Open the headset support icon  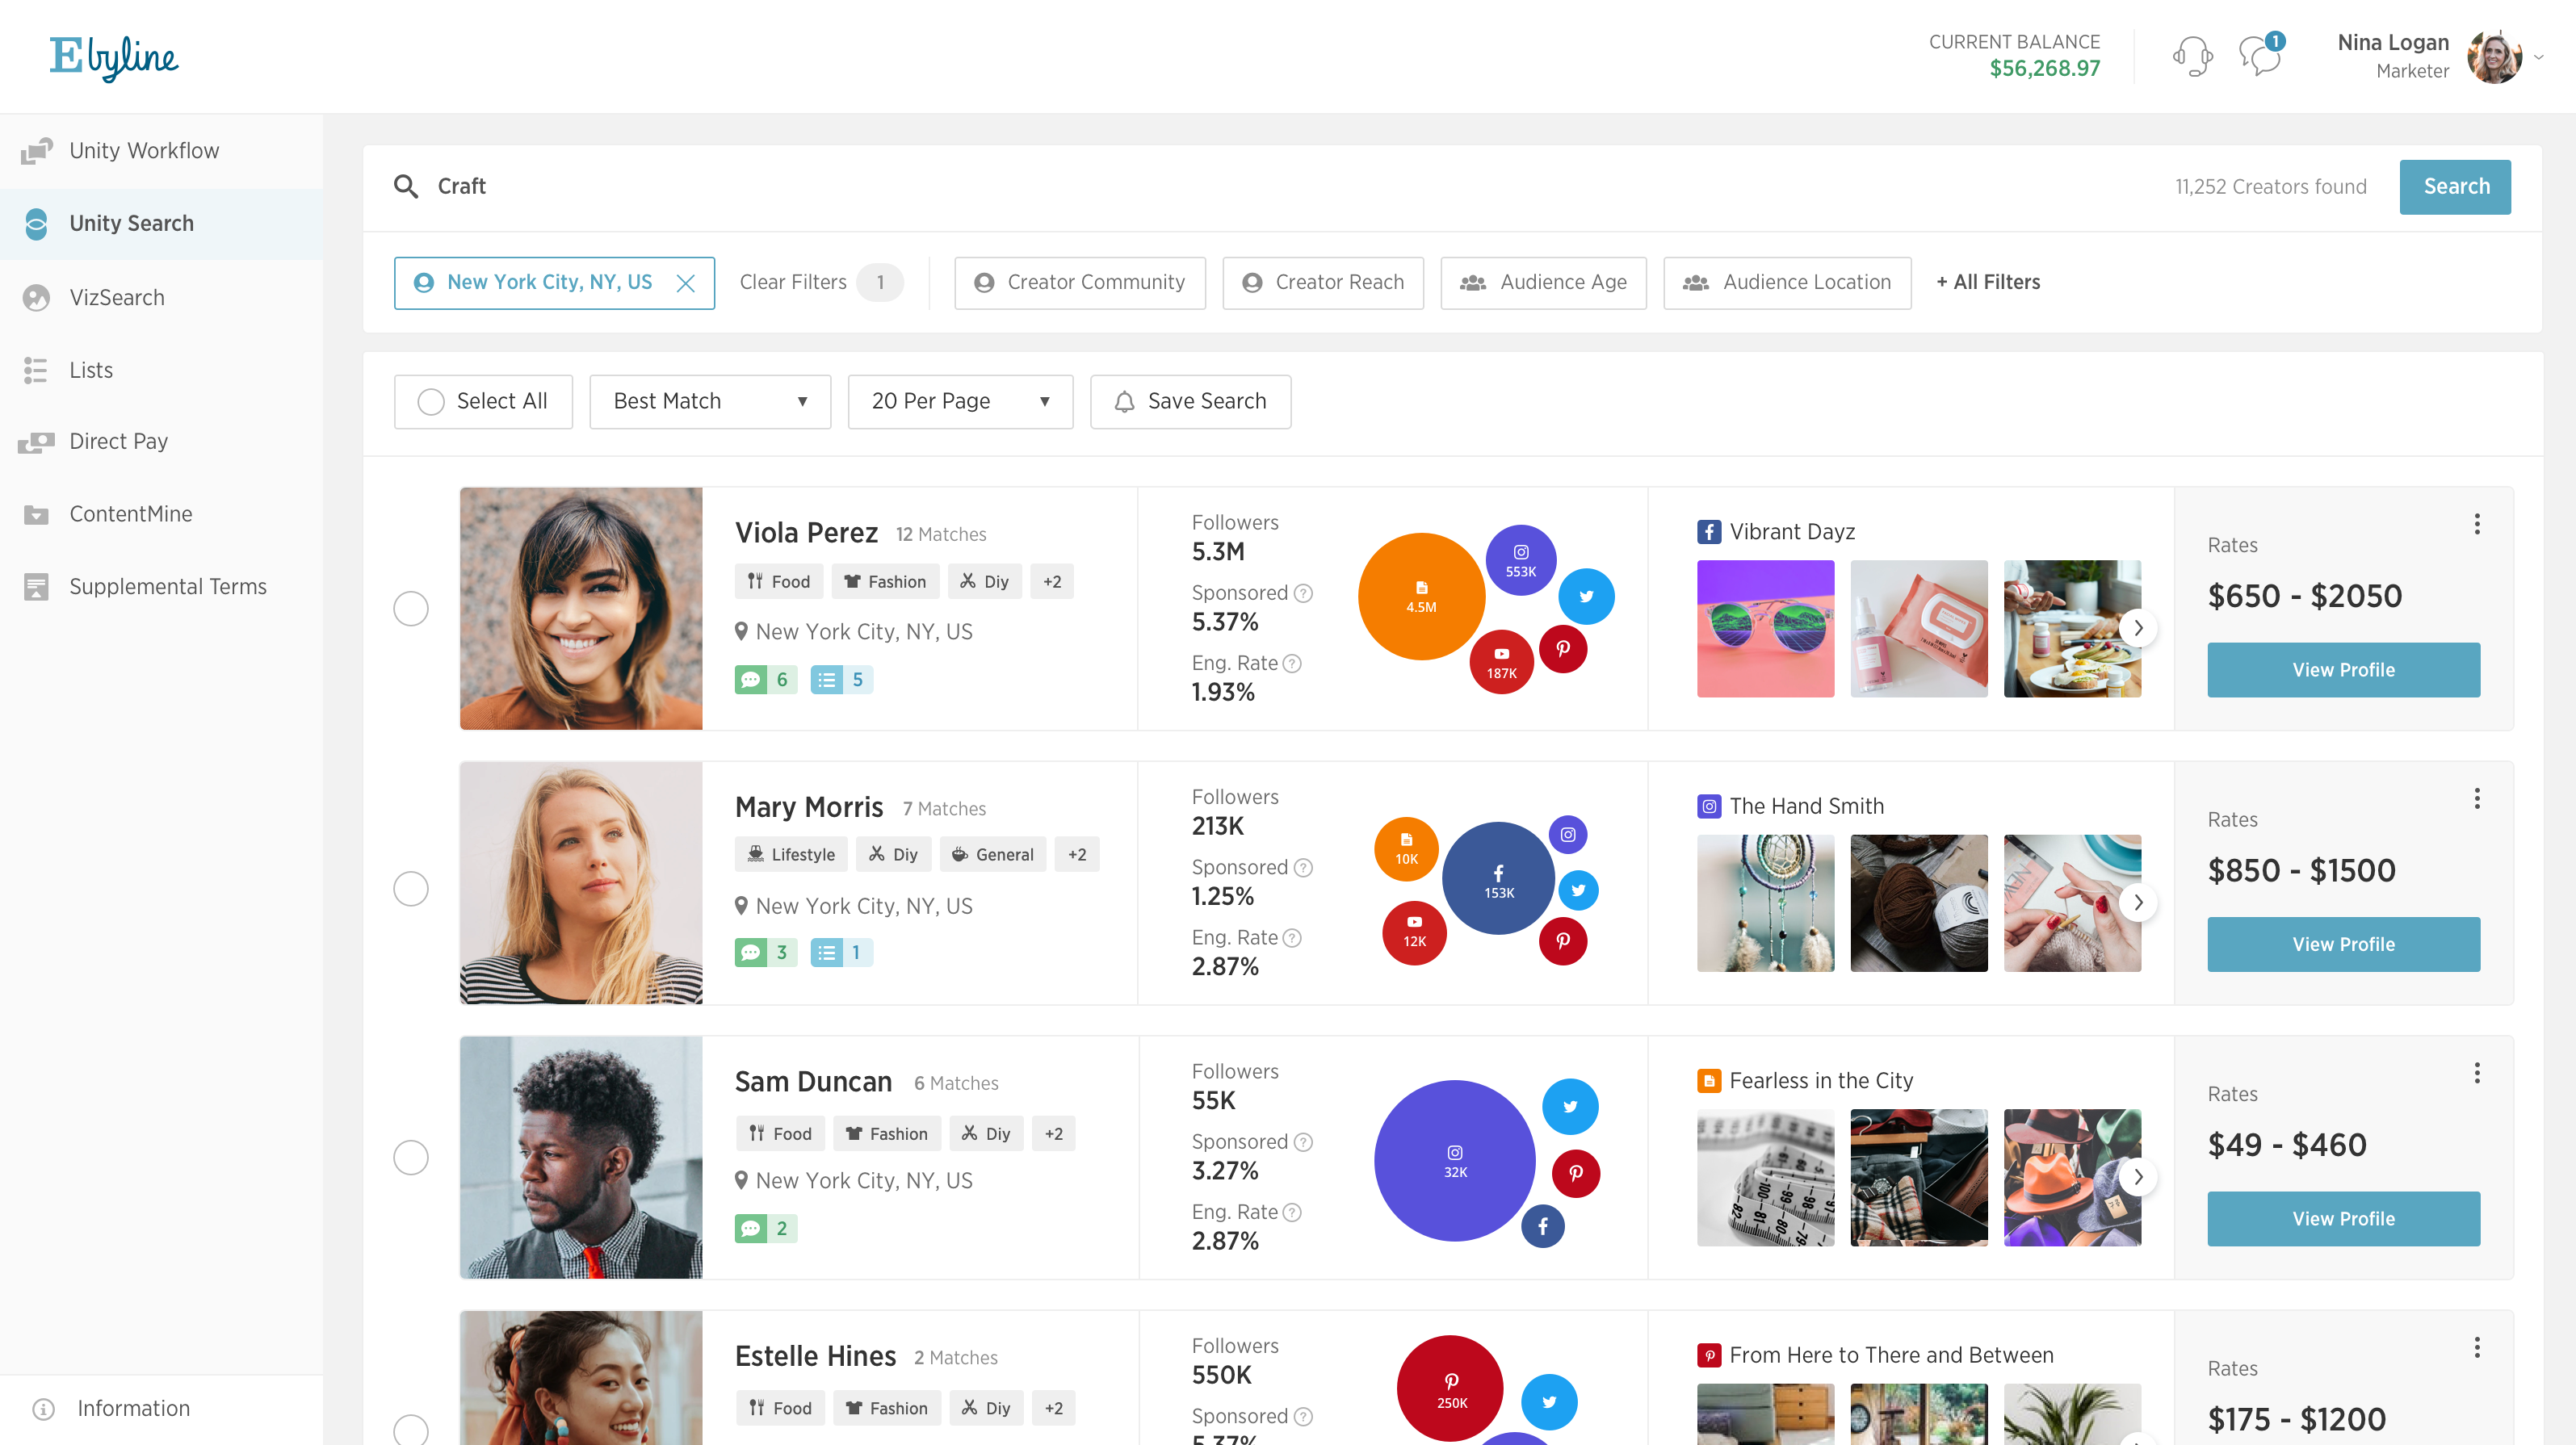(2192, 56)
